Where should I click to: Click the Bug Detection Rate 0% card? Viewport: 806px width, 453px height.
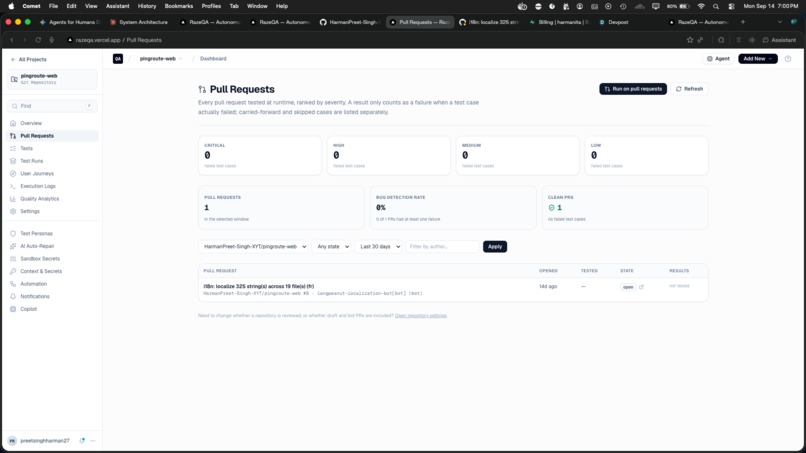pyautogui.click(x=453, y=208)
